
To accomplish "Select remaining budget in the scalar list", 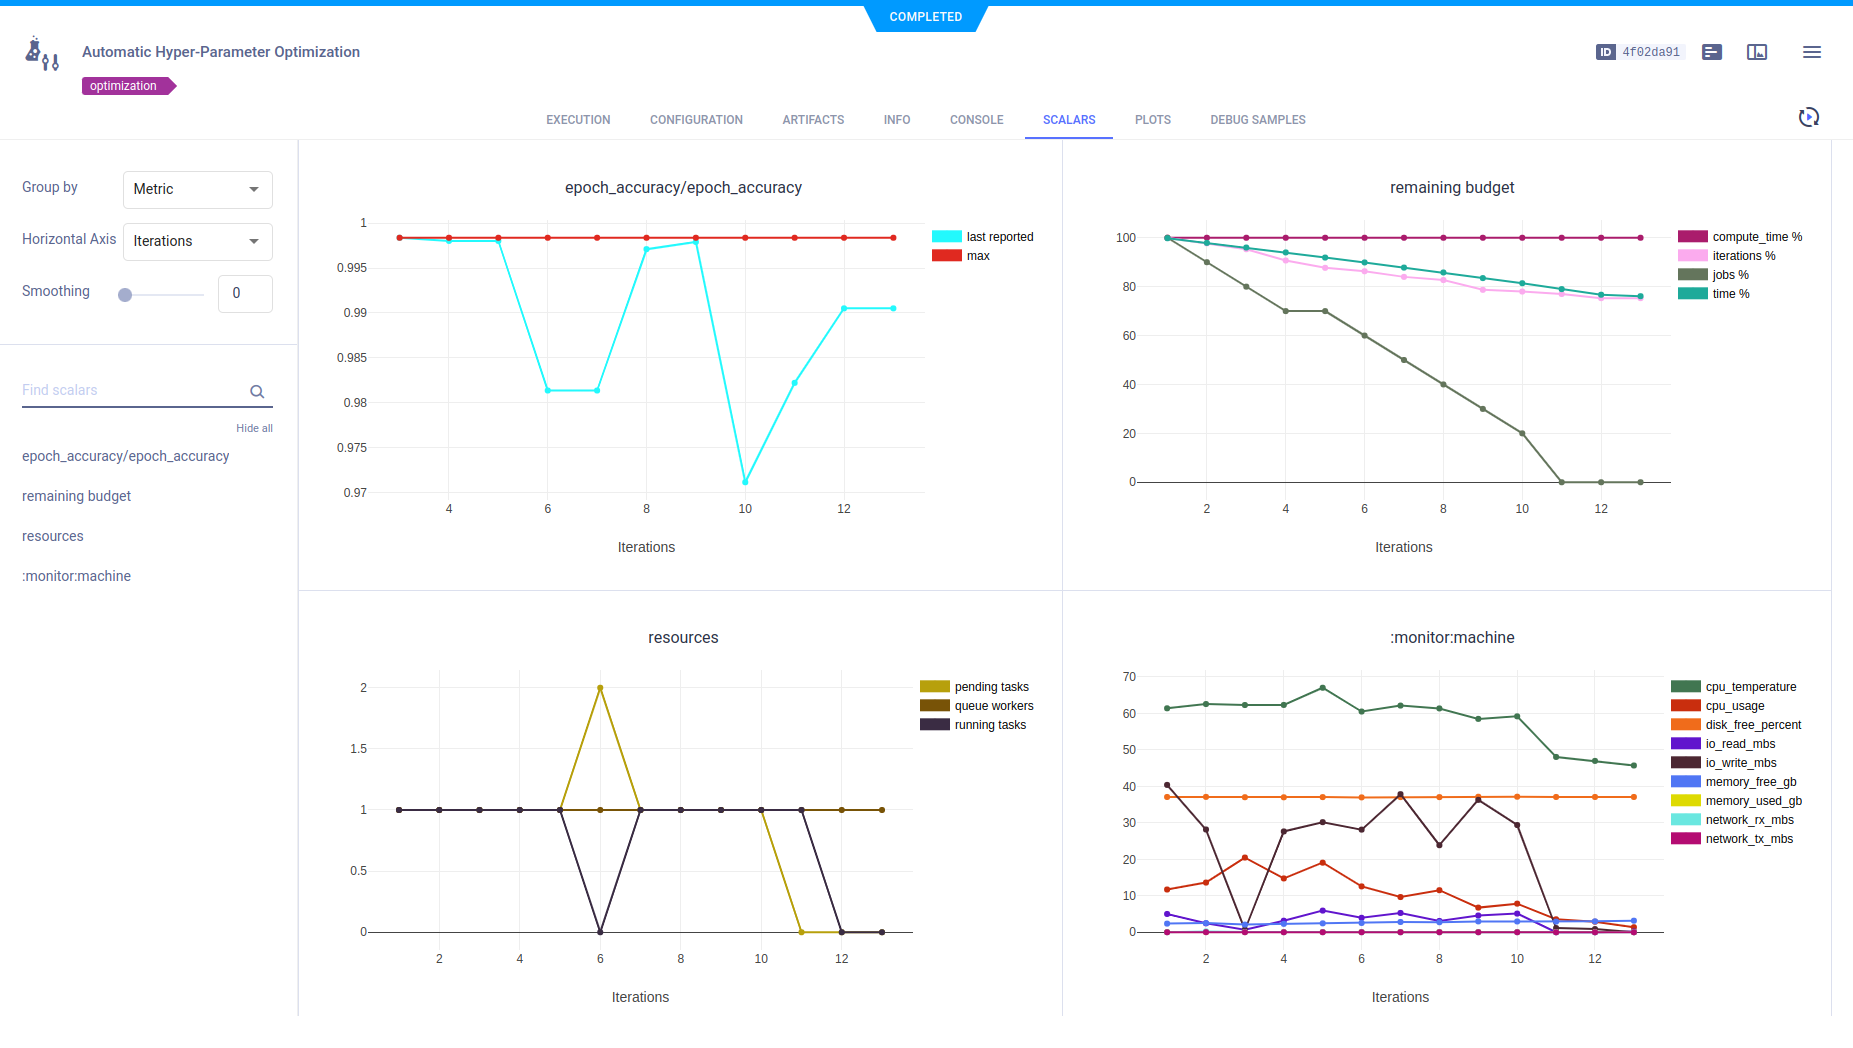I will point(76,496).
